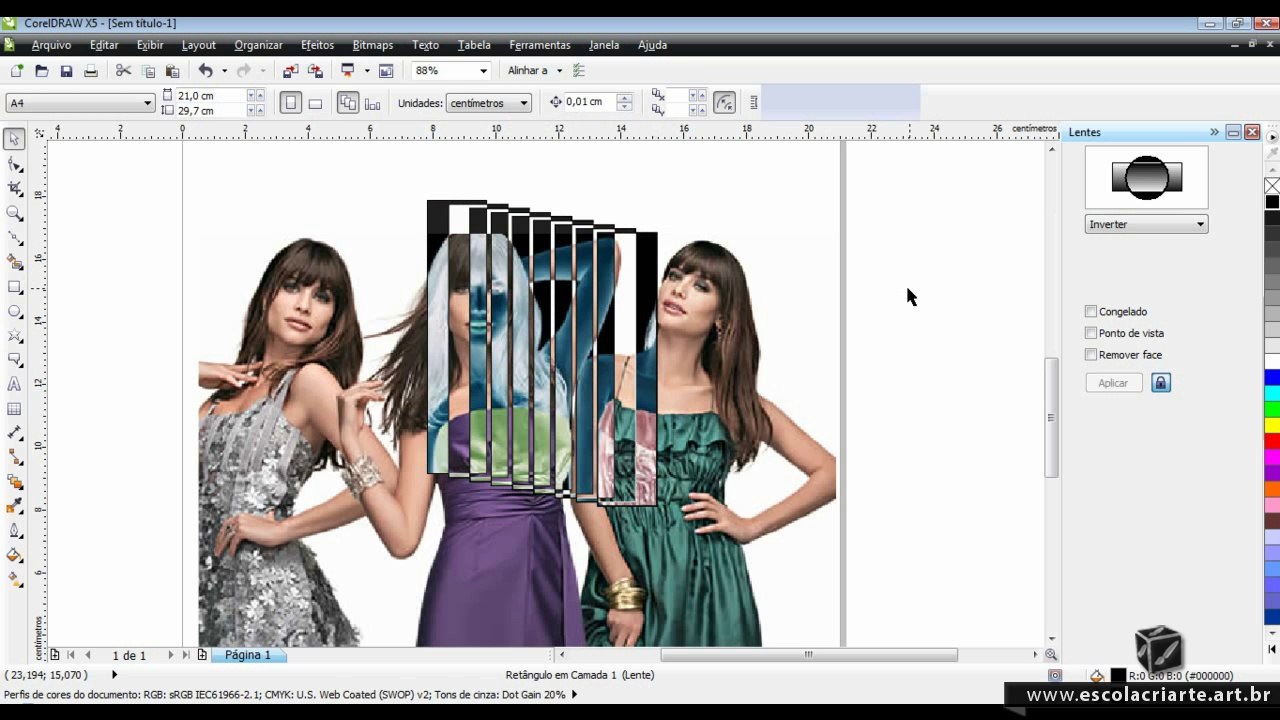
Task: Copy the selection with the toolbar icon
Action: click(148, 71)
